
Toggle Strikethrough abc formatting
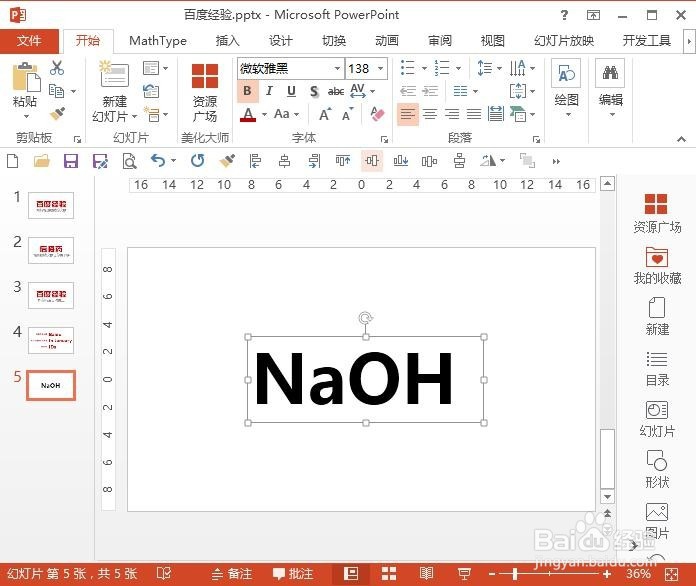[336, 91]
